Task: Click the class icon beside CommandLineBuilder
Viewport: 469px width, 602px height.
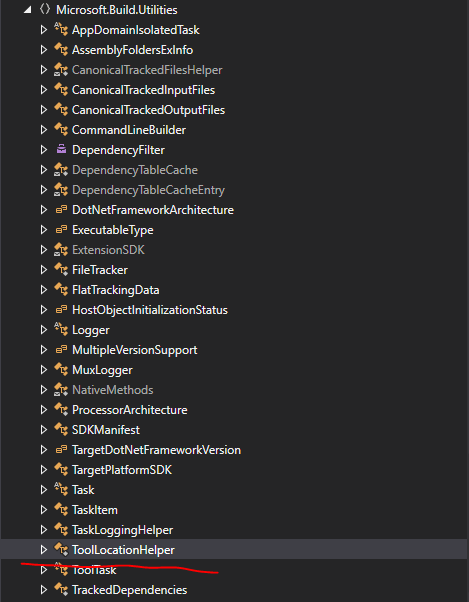Action: [x=61, y=129]
